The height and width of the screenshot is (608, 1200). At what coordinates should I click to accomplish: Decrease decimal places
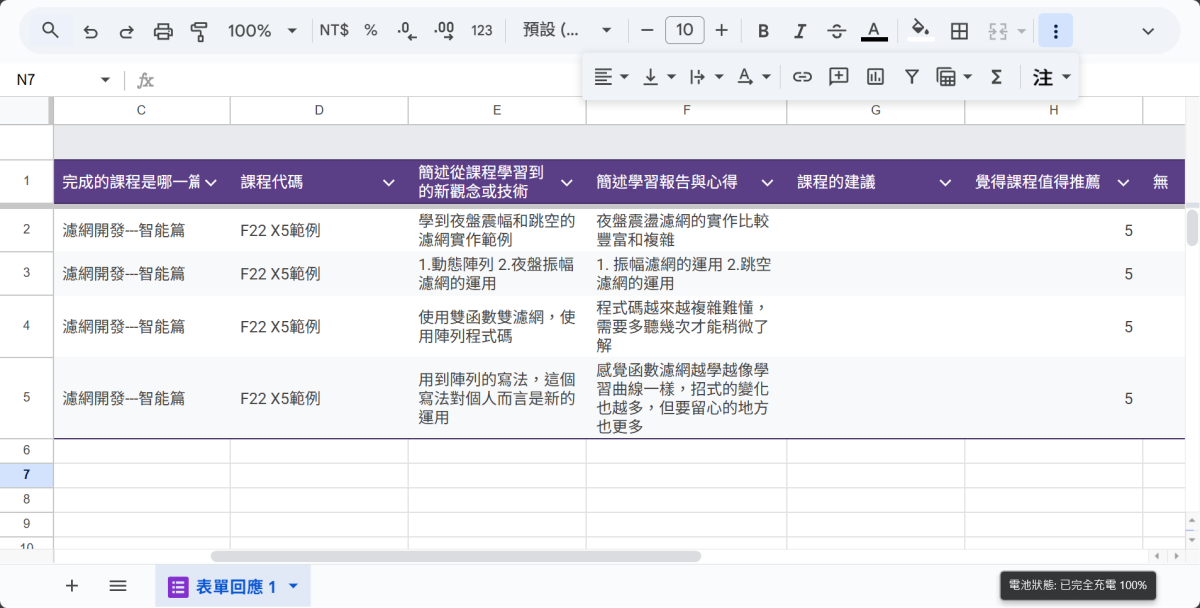[406, 31]
